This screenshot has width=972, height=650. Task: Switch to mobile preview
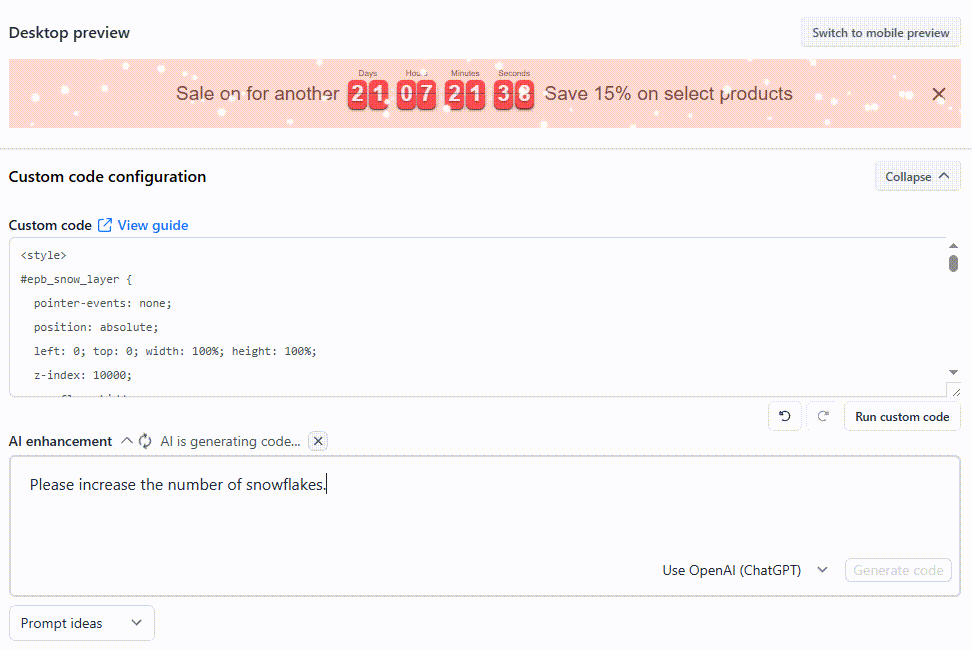click(880, 33)
